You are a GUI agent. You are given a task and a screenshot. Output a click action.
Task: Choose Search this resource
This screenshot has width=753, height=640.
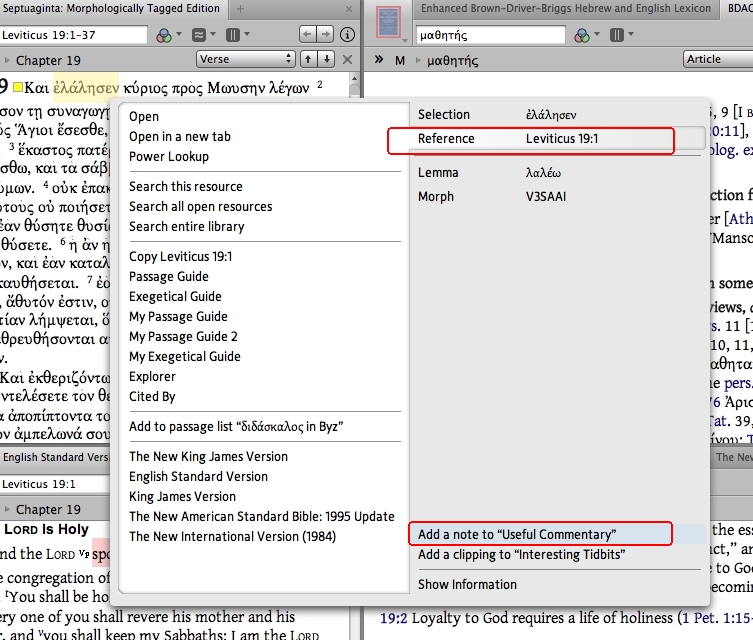coord(185,187)
